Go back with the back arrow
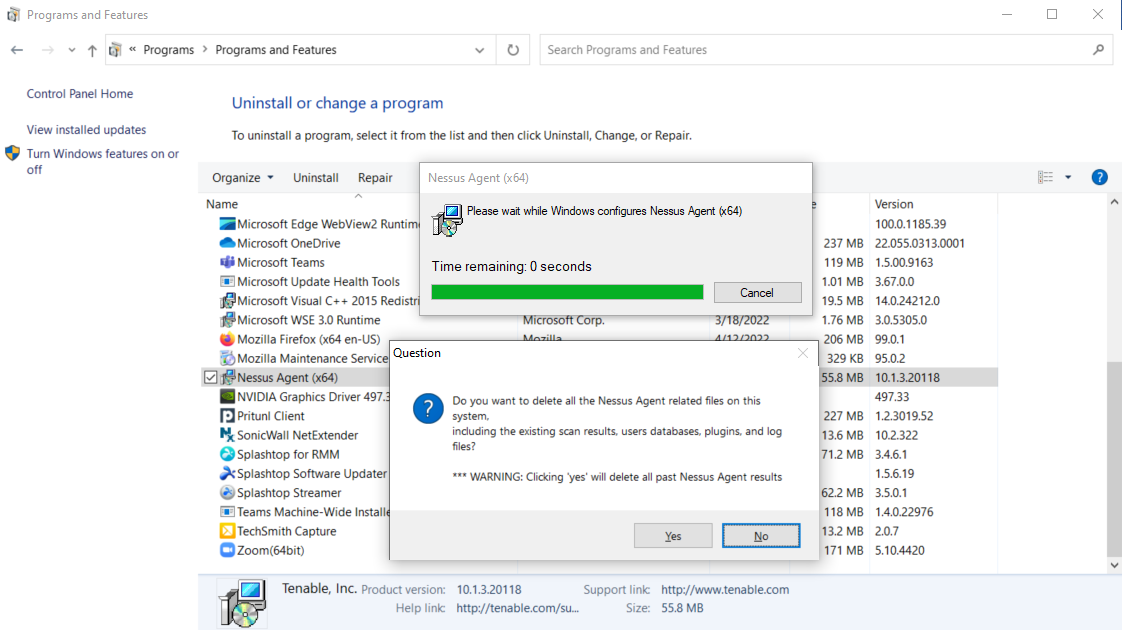The height and width of the screenshot is (630, 1122). 17,50
